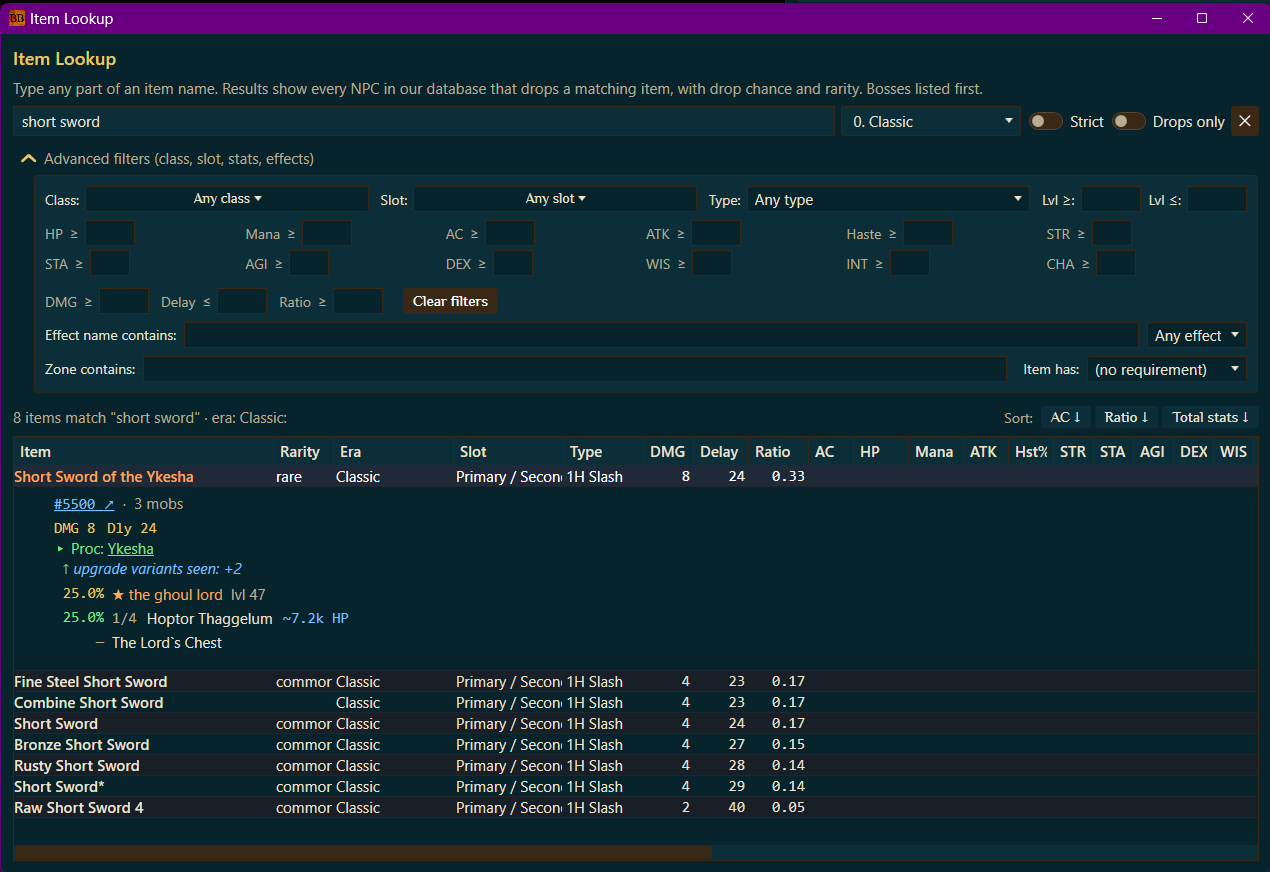Click the Rarity column header
The height and width of the screenshot is (872, 1270).
(304, 452)
